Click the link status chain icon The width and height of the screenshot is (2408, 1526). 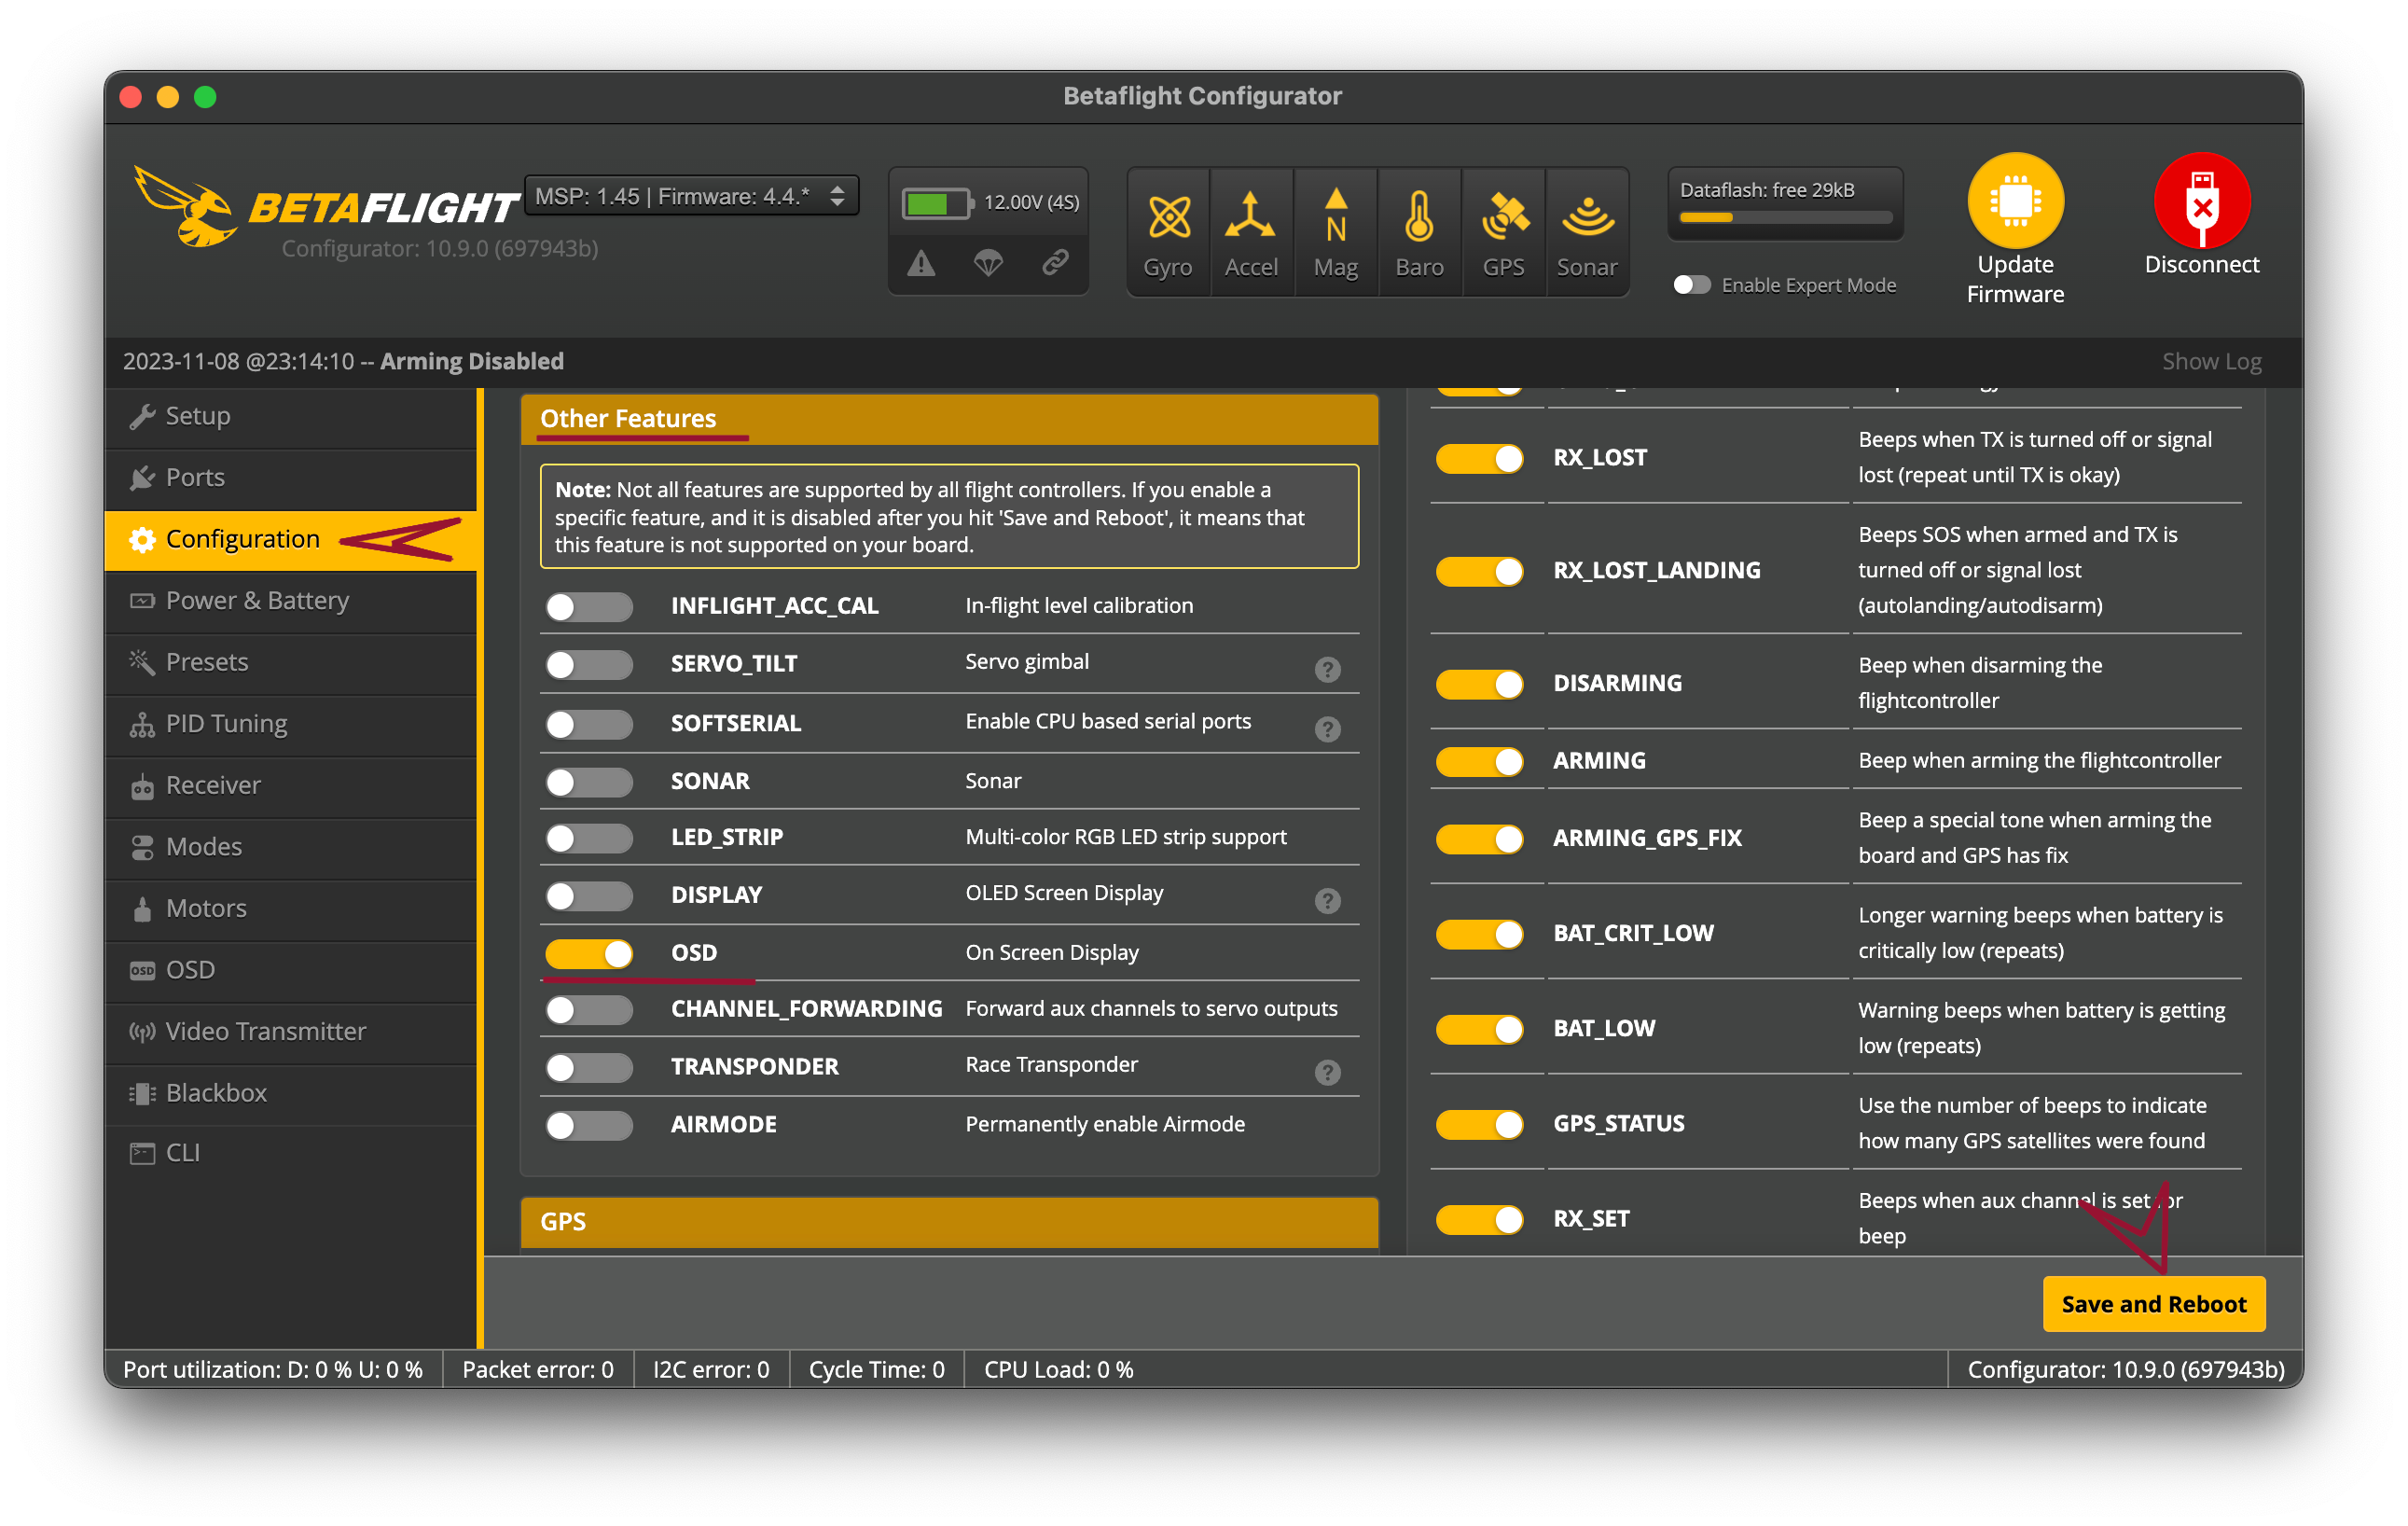click(1055, 263)
